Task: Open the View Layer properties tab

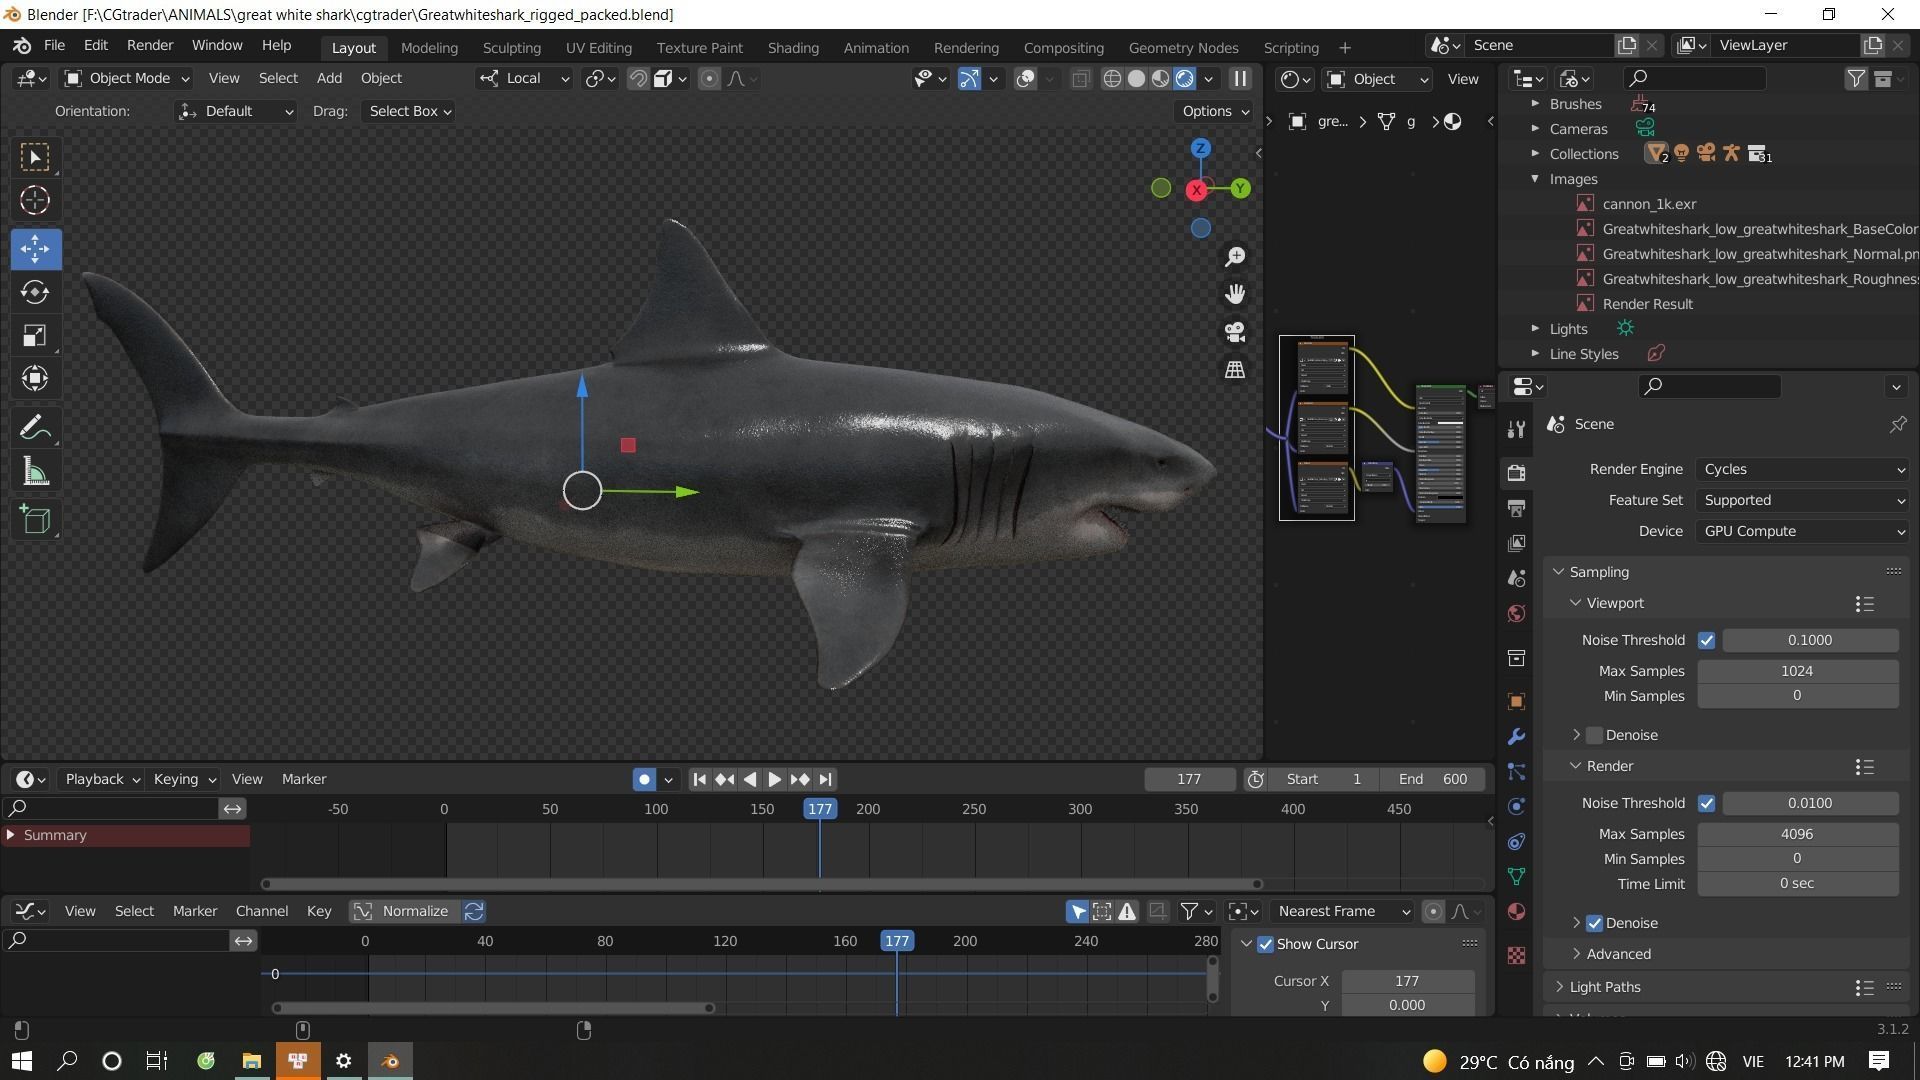Action: (x=1516, y=543)
